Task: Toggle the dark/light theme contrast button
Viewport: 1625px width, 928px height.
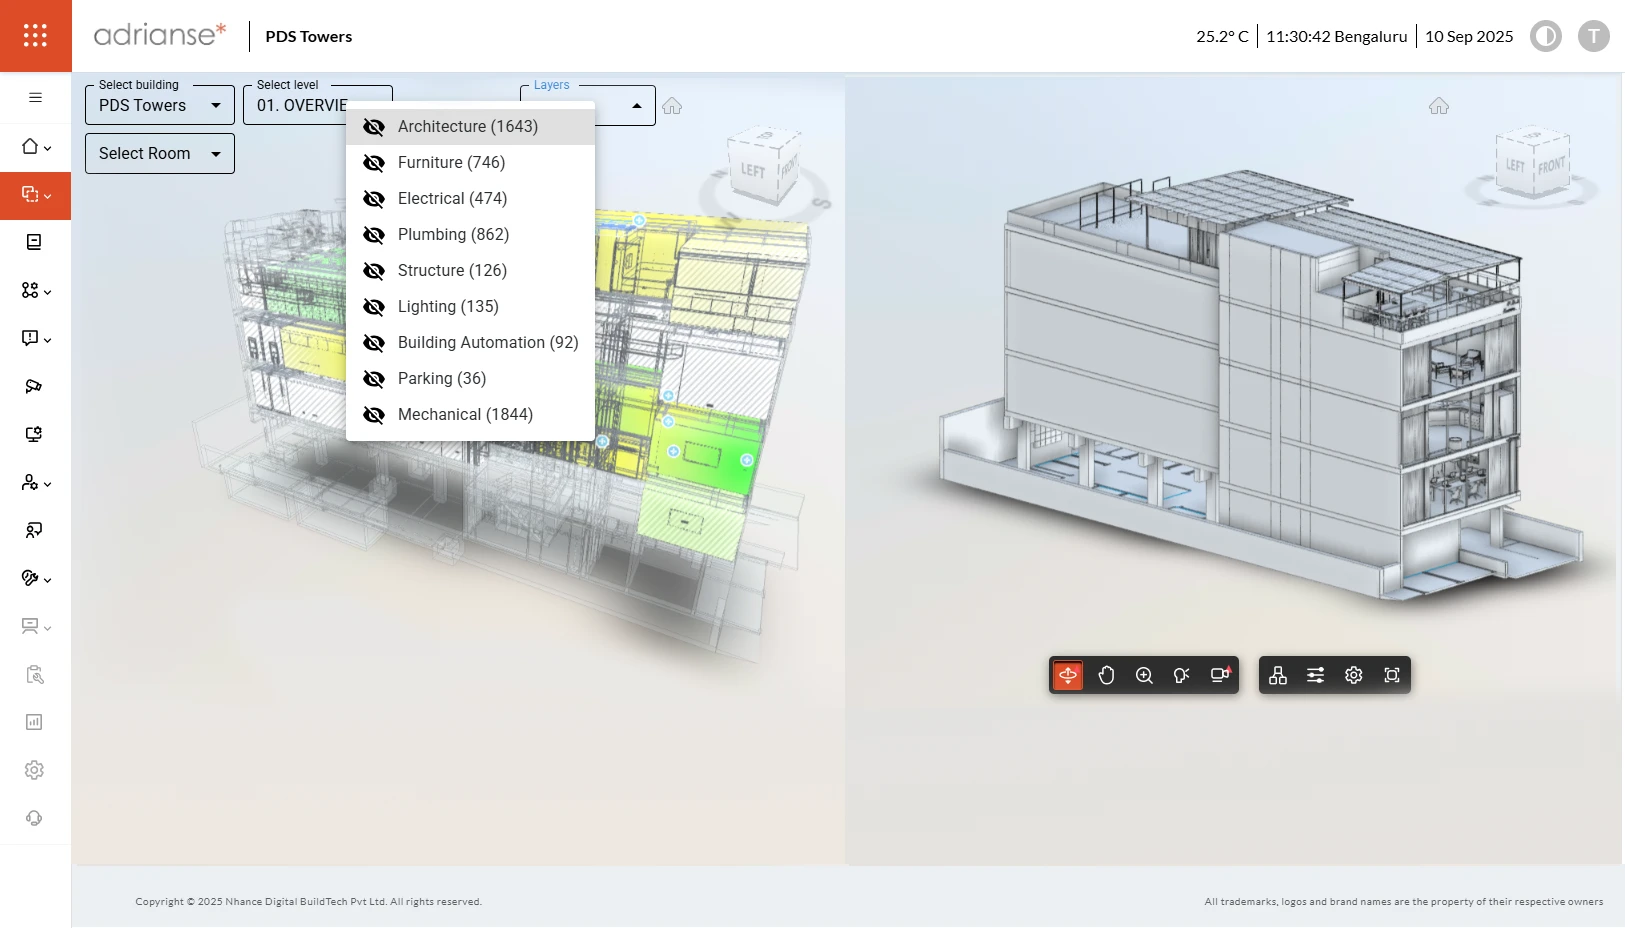Action: pos(1546,36)
